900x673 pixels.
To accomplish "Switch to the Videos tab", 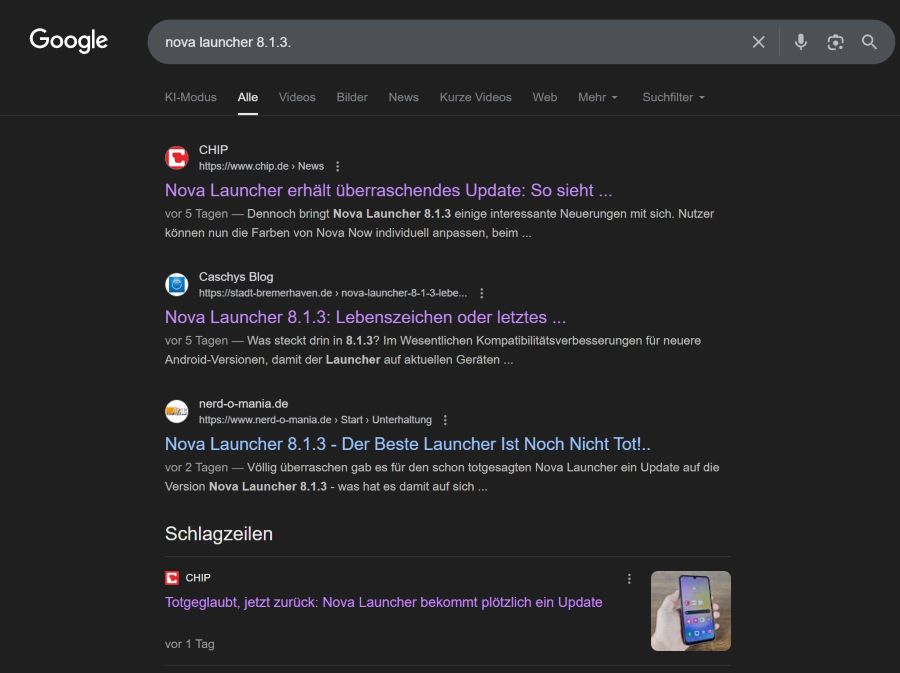I will pos(297,97).
